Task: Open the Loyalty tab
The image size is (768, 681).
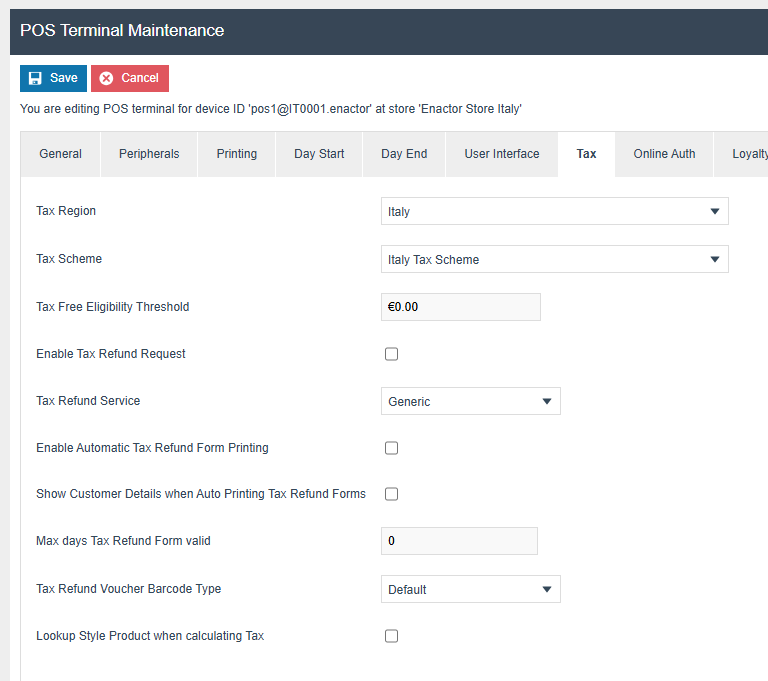Action: (x=748, y=154)
